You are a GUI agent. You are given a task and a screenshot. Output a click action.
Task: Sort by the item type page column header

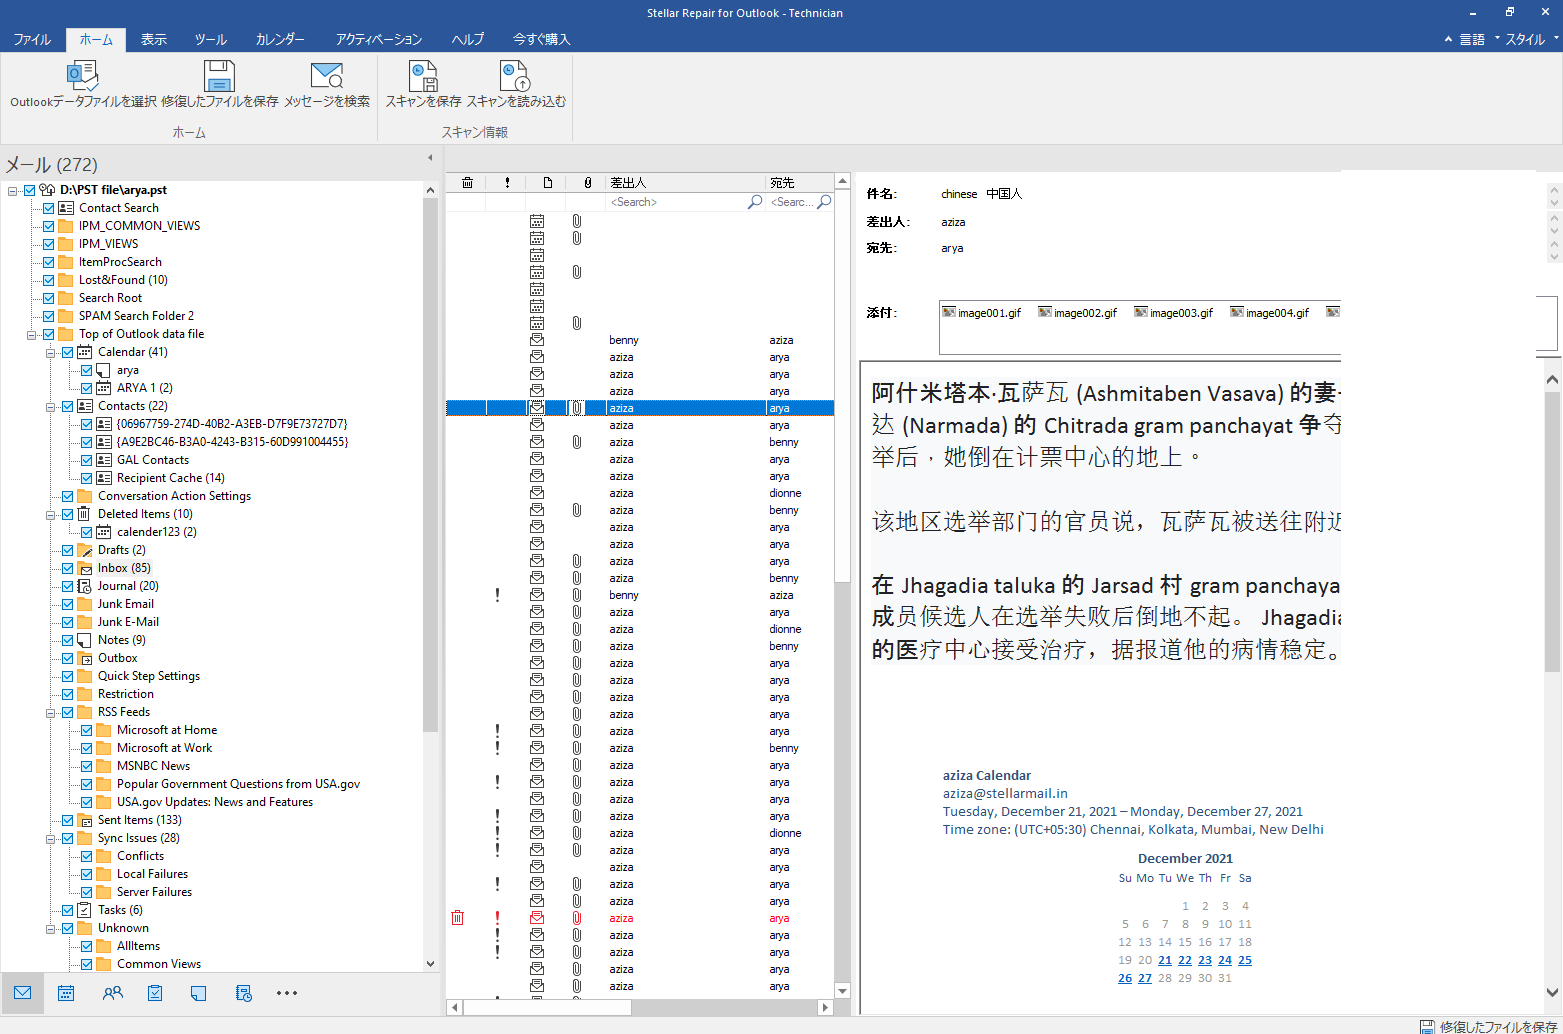(548, 183)
